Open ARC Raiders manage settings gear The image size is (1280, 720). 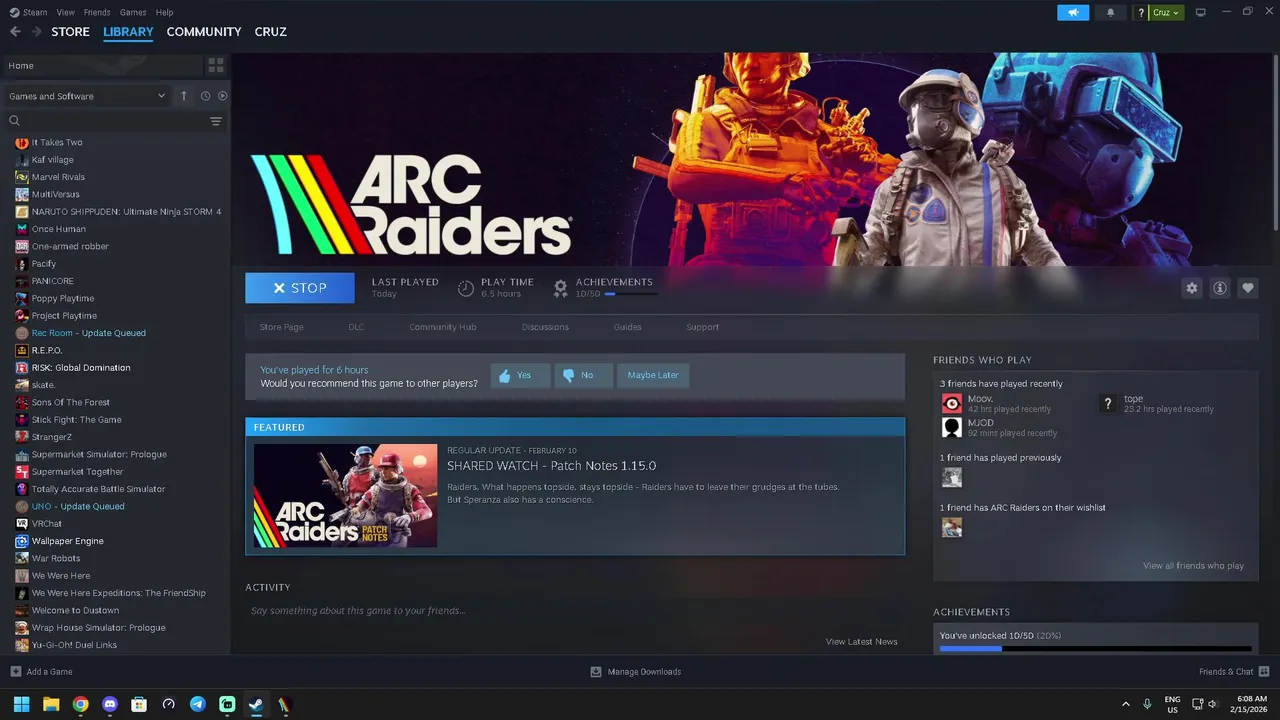(x=1191, y=288)
